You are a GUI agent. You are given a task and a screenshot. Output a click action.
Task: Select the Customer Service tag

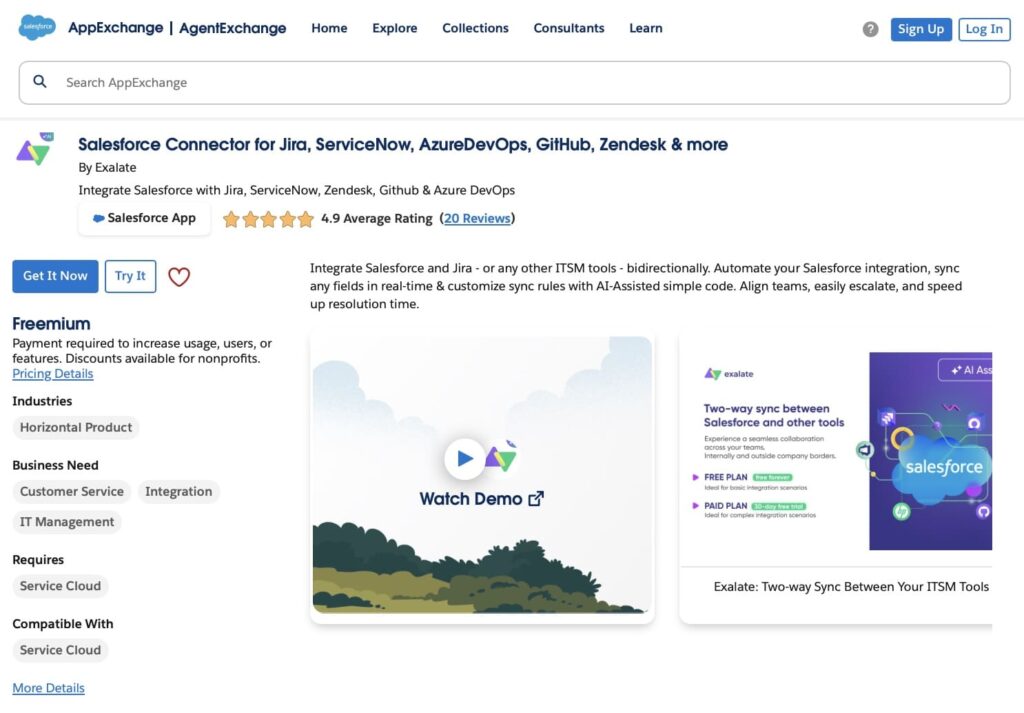tap(72, 492)
